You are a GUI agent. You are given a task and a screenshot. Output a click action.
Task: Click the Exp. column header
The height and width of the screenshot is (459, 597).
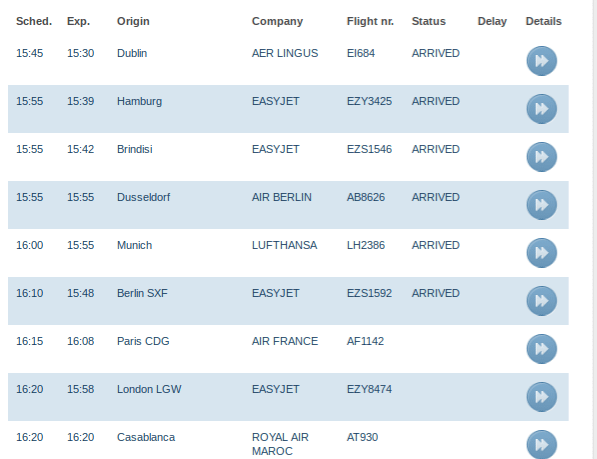pyautogui.click(x=78, y=21)
